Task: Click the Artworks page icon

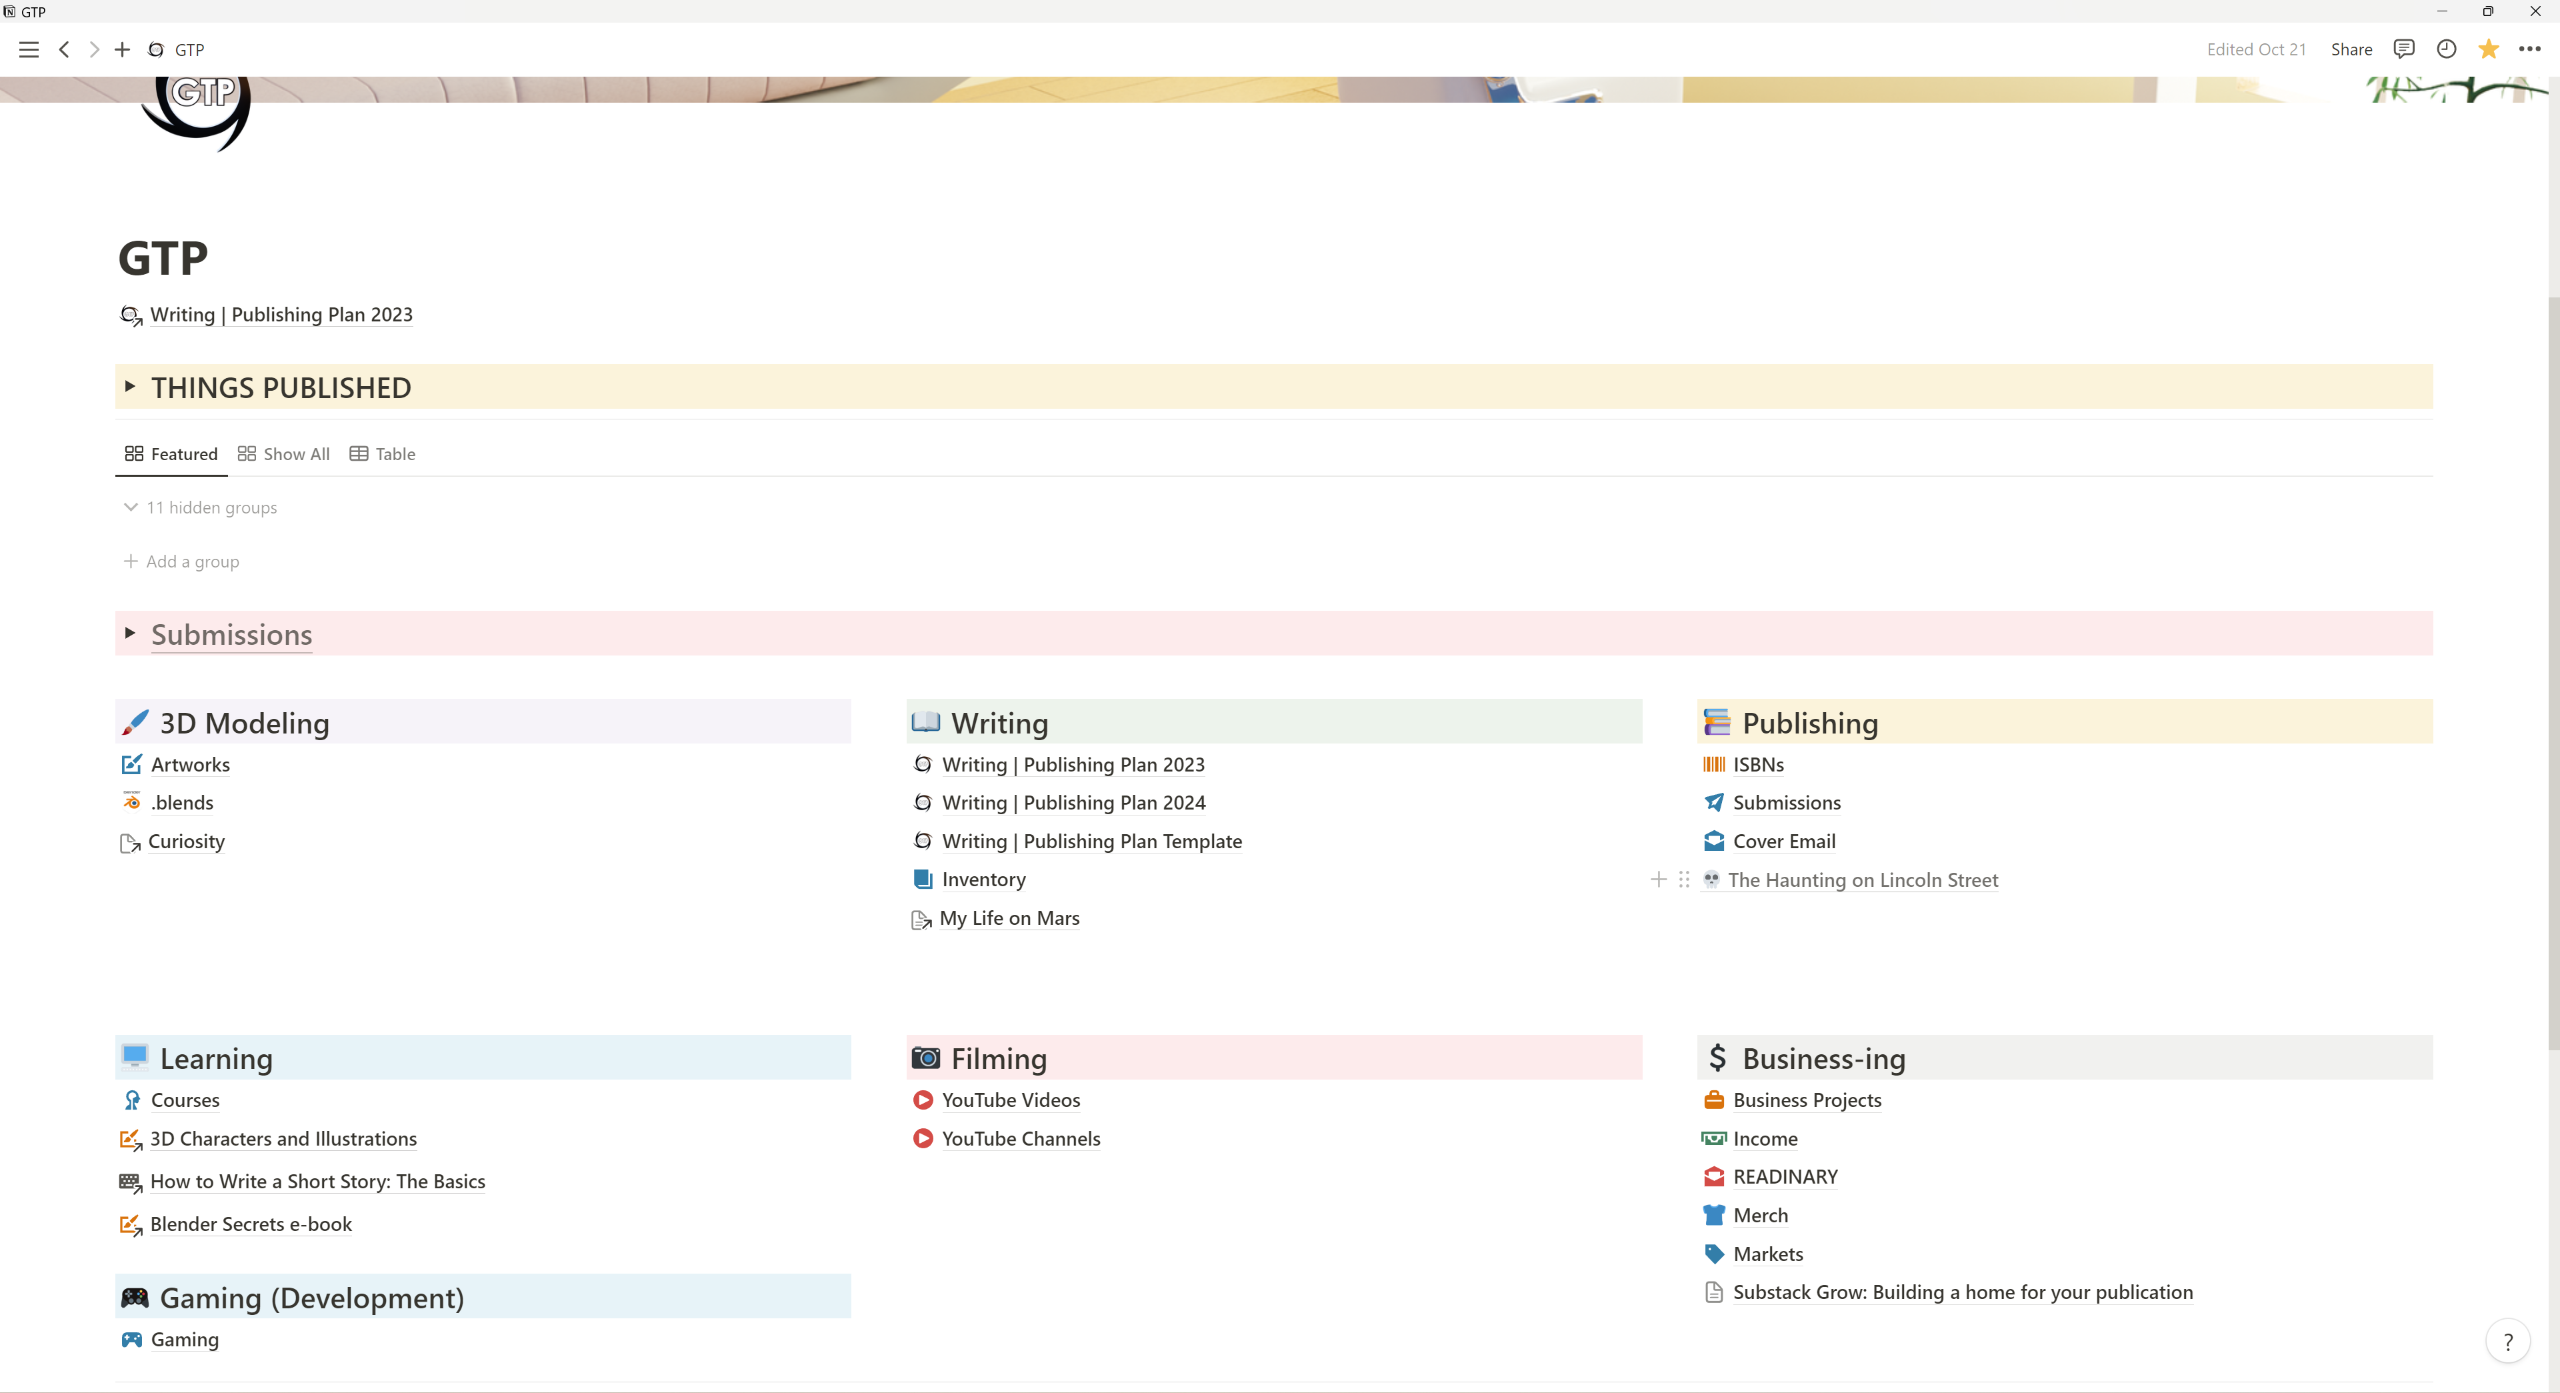Action: tap(132, 764)
